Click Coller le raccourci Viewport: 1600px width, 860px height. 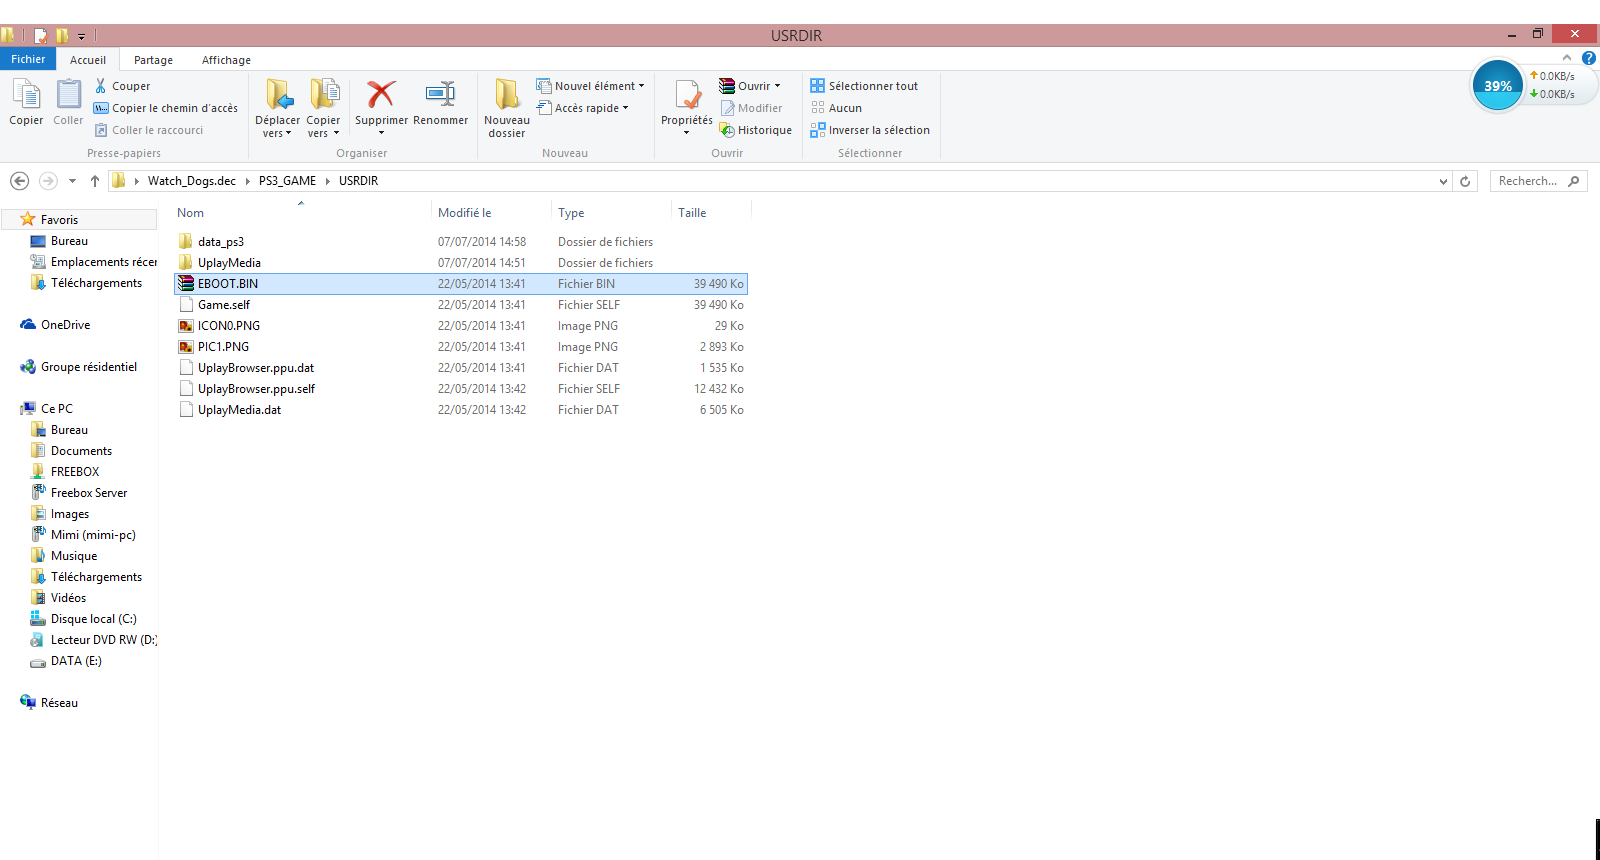click(x=149, y=130)
